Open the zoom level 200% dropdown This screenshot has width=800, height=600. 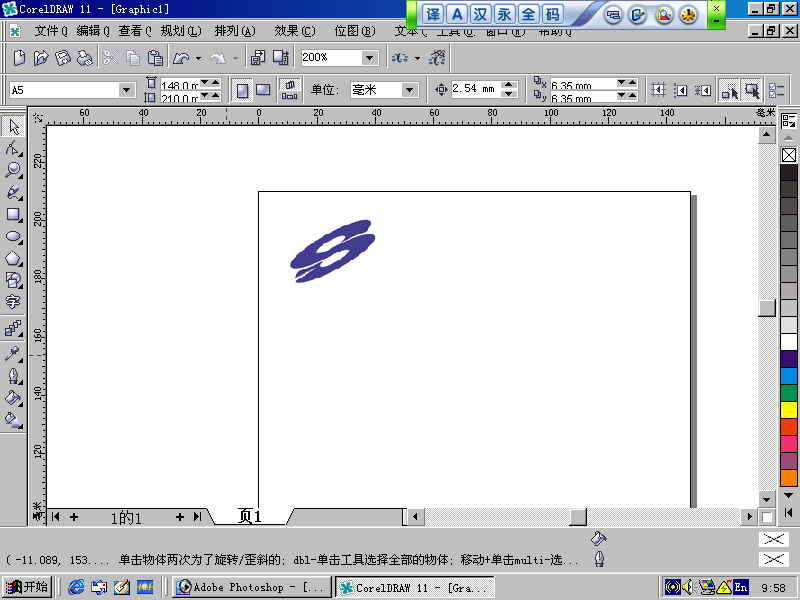[370, 58]
